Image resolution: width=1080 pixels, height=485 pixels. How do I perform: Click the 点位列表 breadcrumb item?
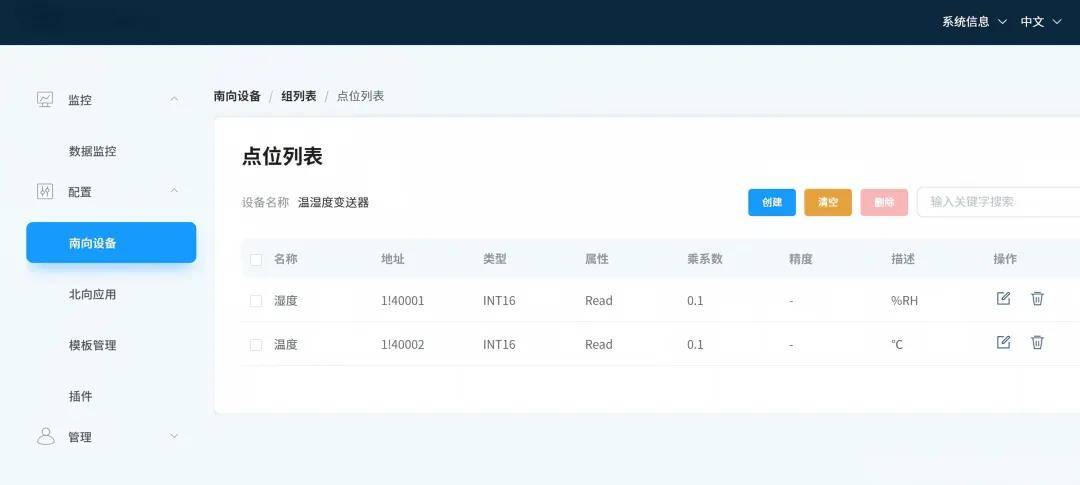point(360,96)
